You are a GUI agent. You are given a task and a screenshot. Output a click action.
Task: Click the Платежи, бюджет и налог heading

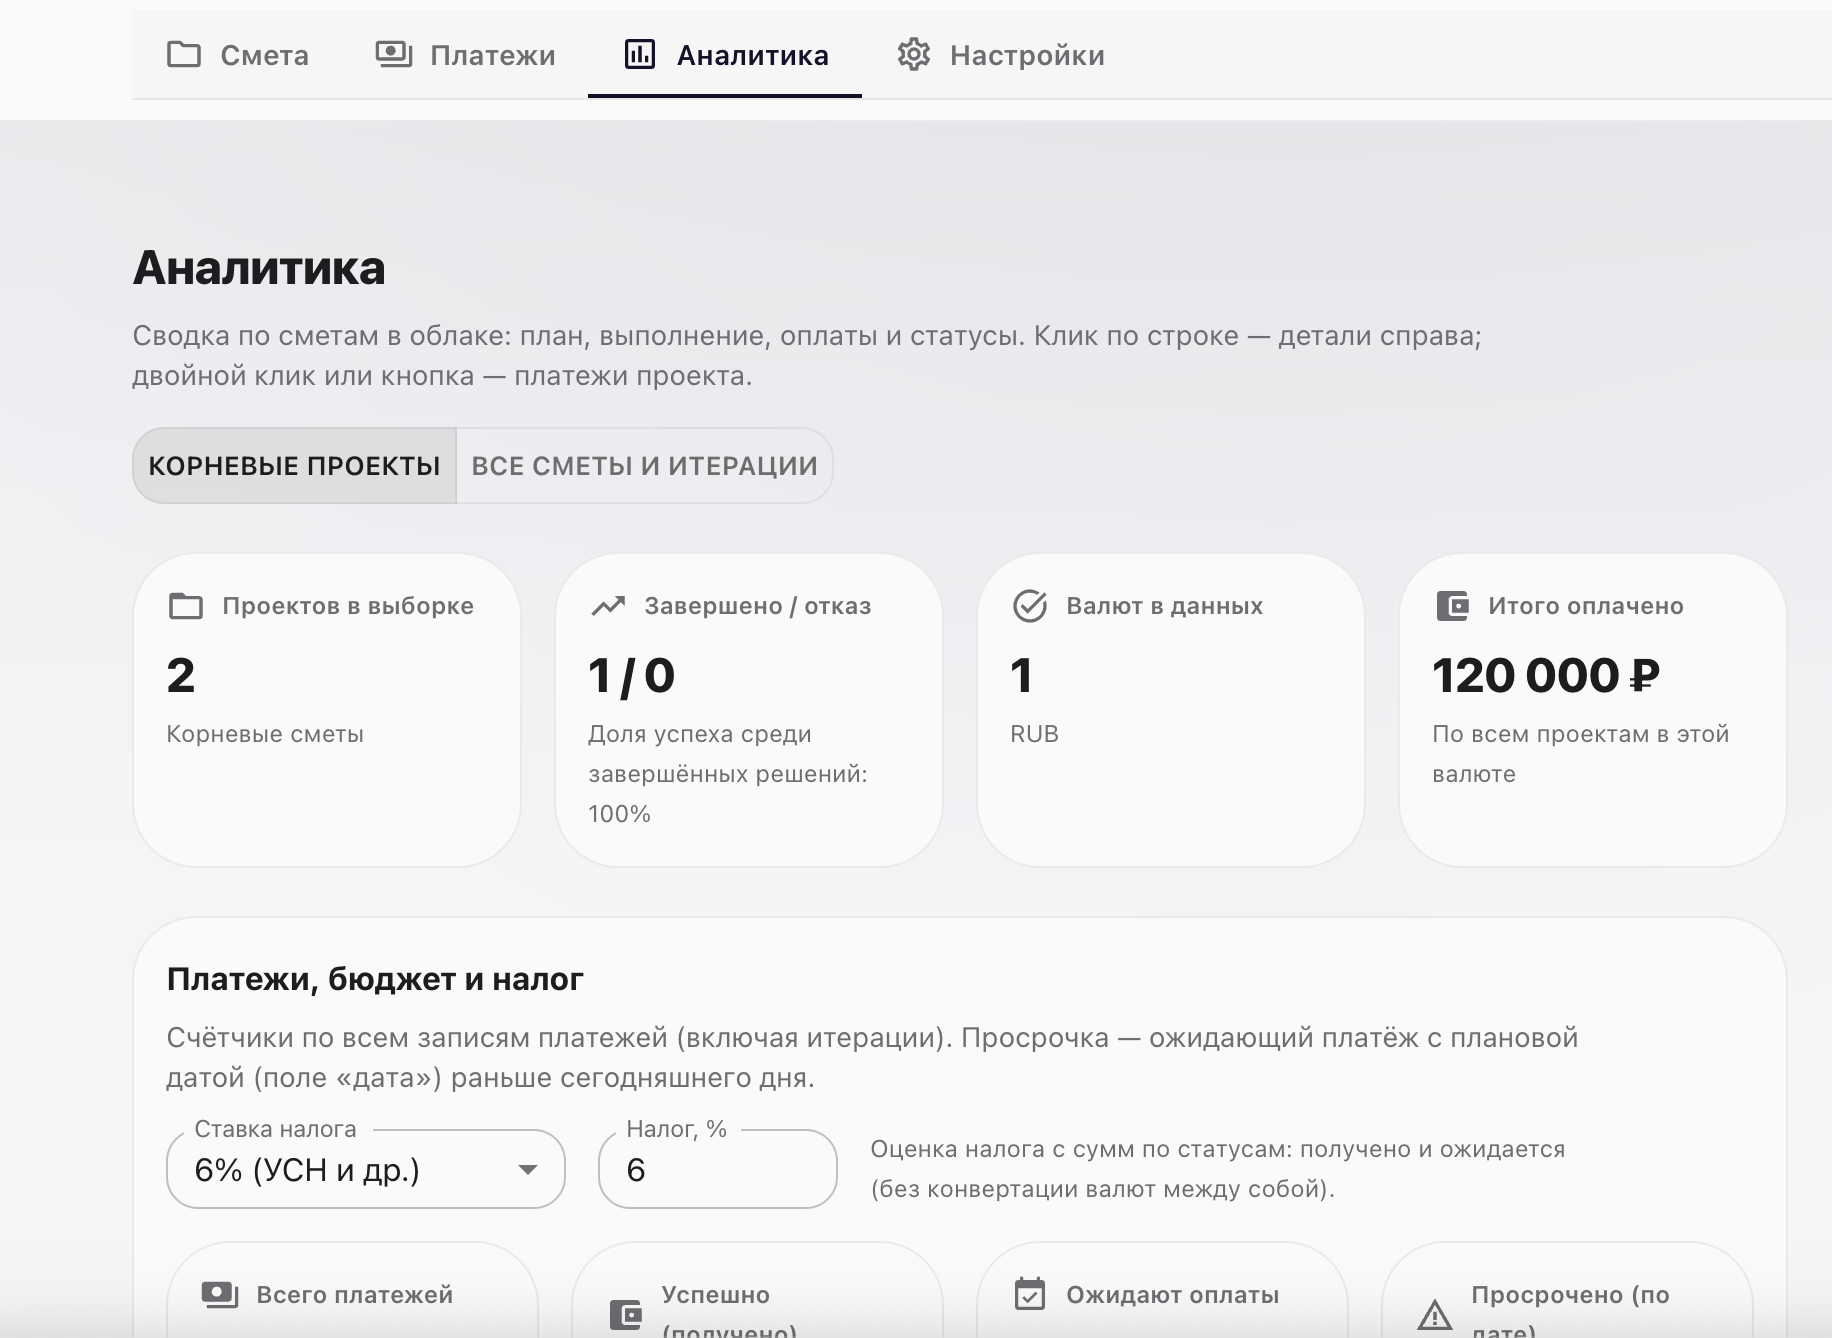(375, 979)
